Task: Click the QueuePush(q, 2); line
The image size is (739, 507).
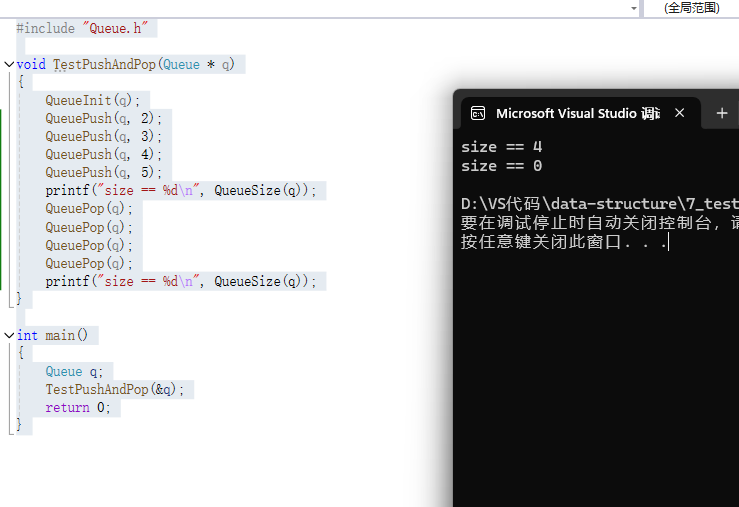Action: tap(103, 118)
